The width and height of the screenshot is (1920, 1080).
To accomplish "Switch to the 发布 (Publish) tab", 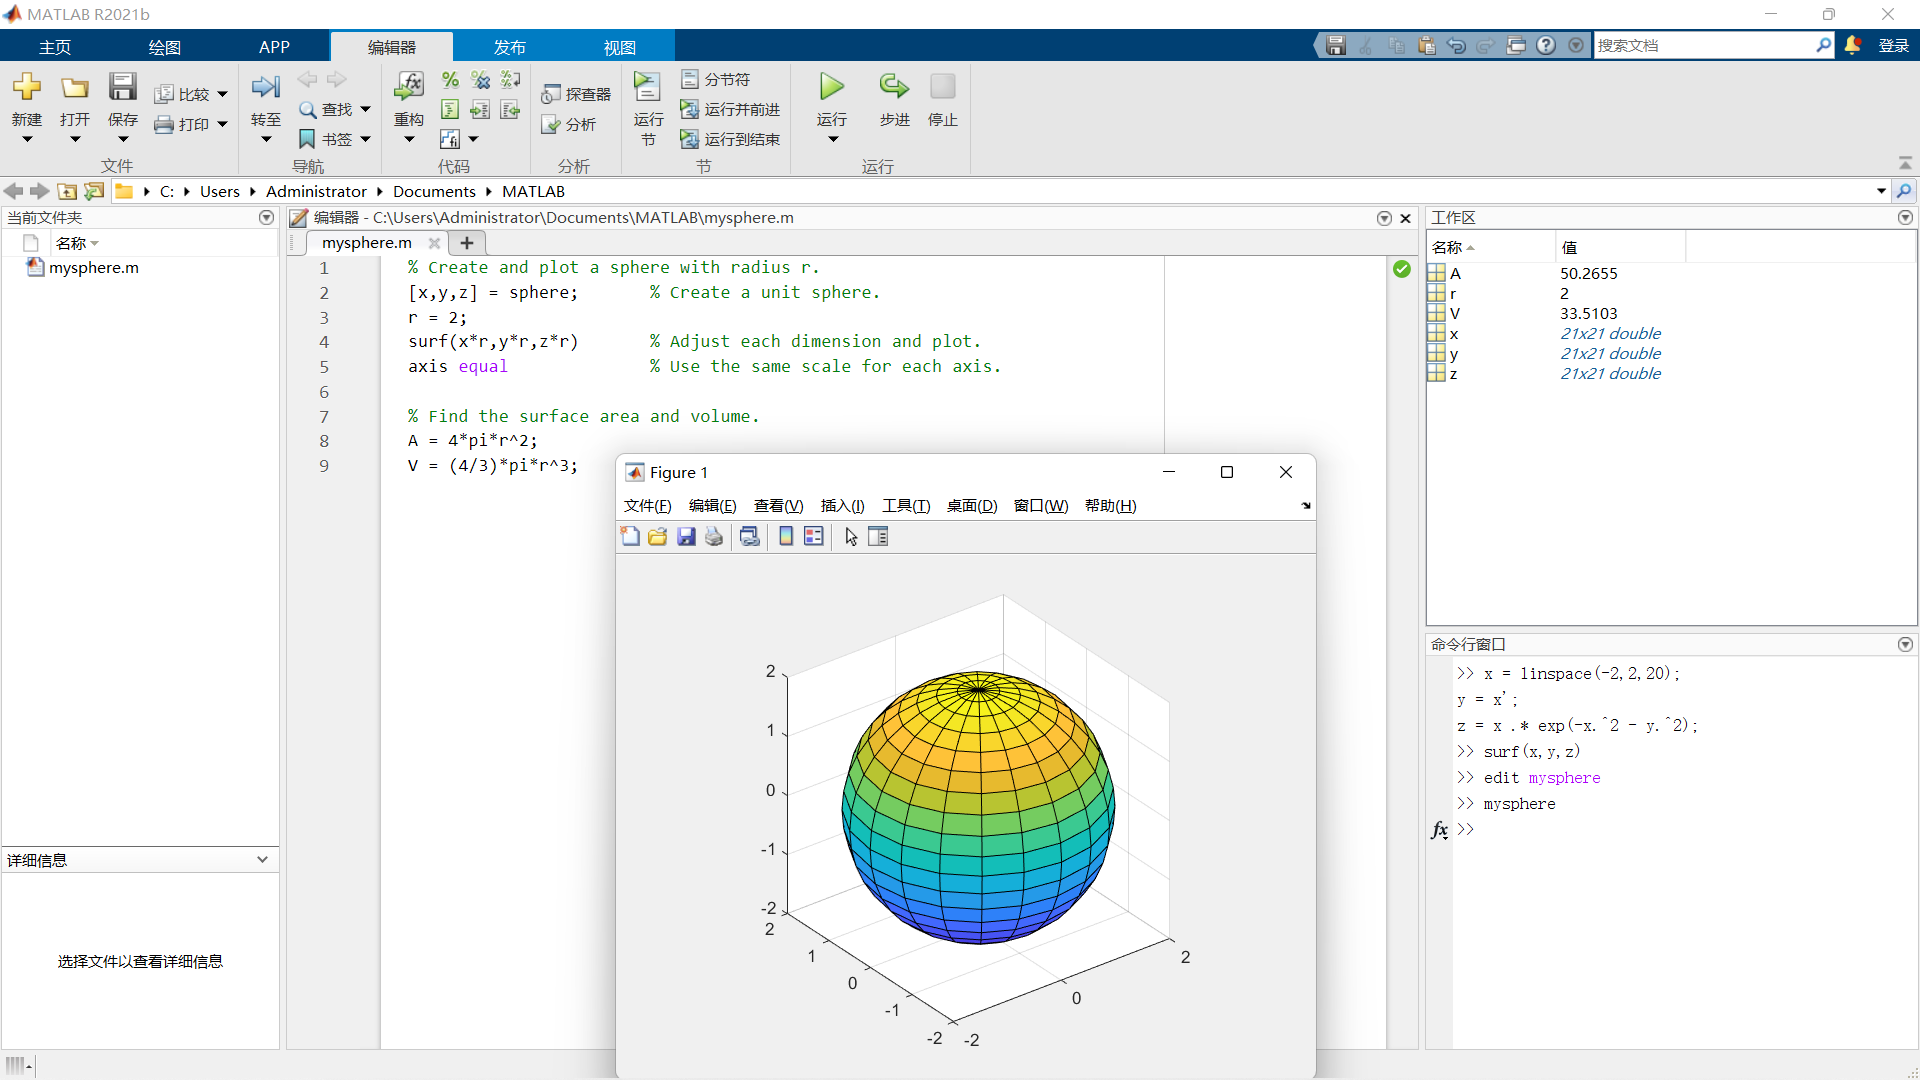I will pos(510,47).
